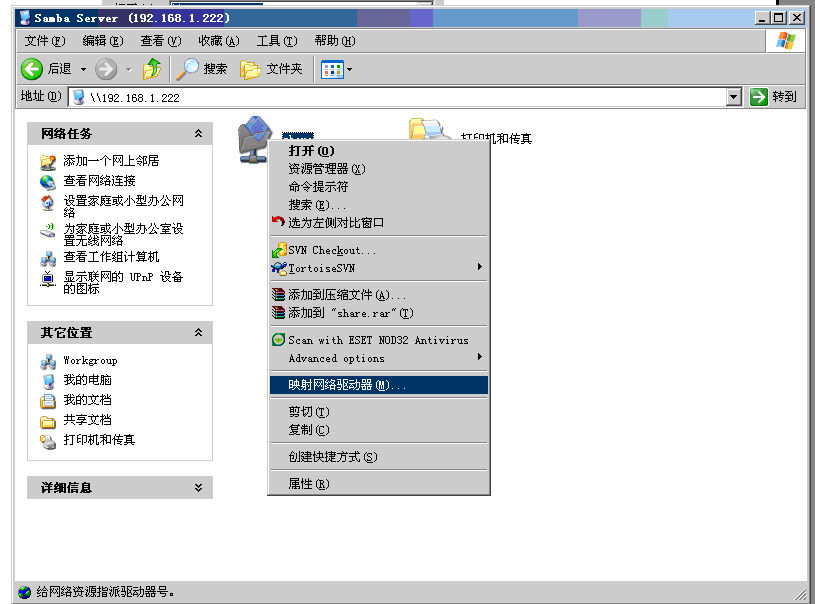This screenshot has width=815, height=604.
Task: Click the address bar path field
Action: click(x=400, y=97)
